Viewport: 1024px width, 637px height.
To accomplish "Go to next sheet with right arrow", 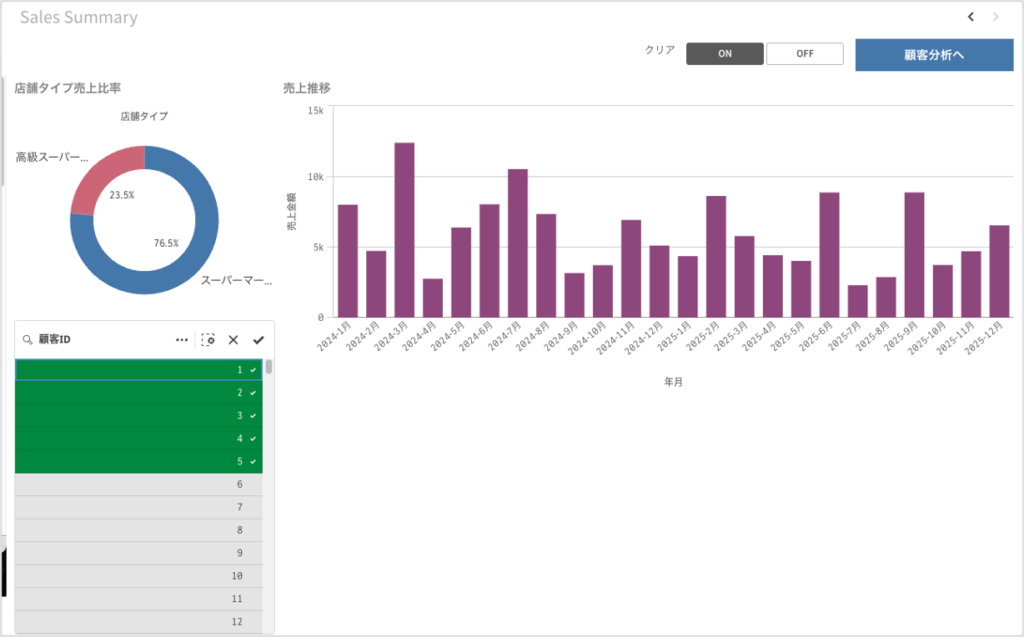I will [x=995, y=17].
